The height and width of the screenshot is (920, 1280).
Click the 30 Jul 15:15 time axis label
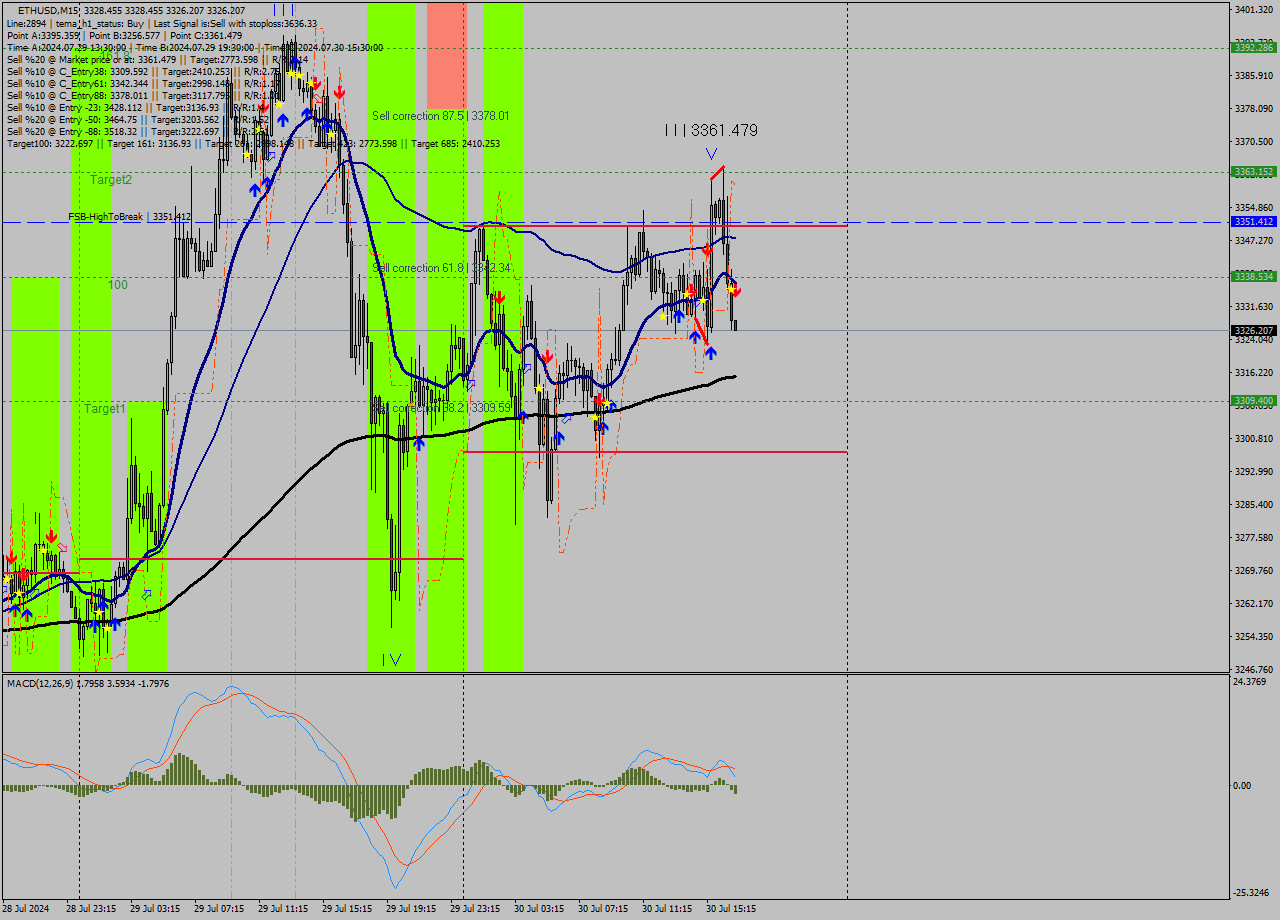731,909
